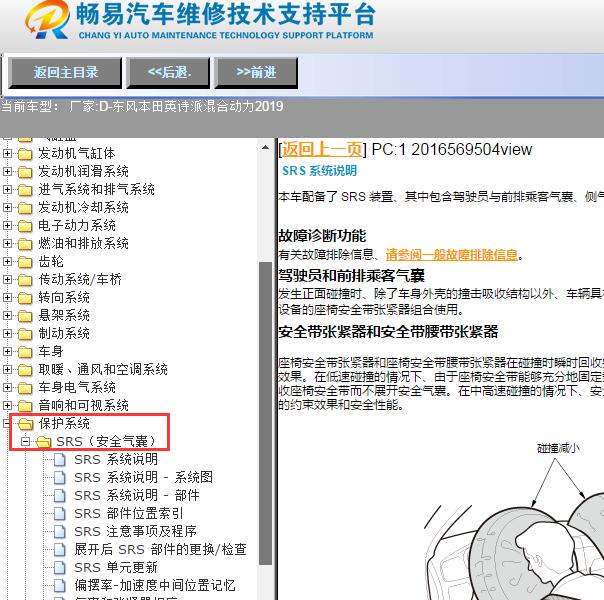Expand the 齿轮 tree node
The height and width of the screenshot is (600, 604).
[7, 261]
